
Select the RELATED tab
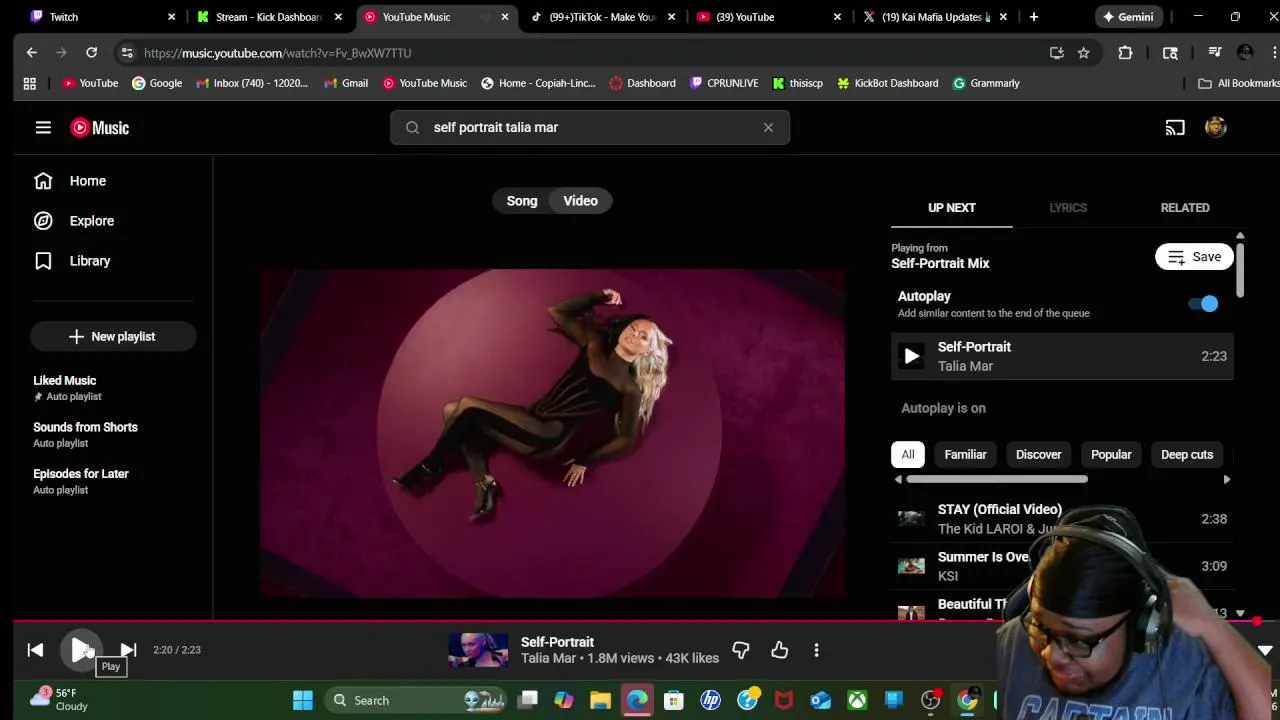coord(1185,207)
